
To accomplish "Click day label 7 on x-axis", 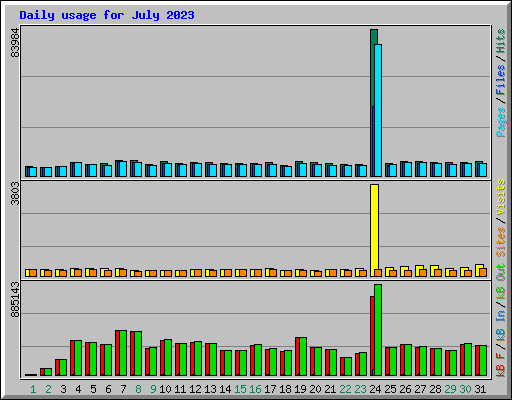I will pyautogui.click(x=123, y=389).
